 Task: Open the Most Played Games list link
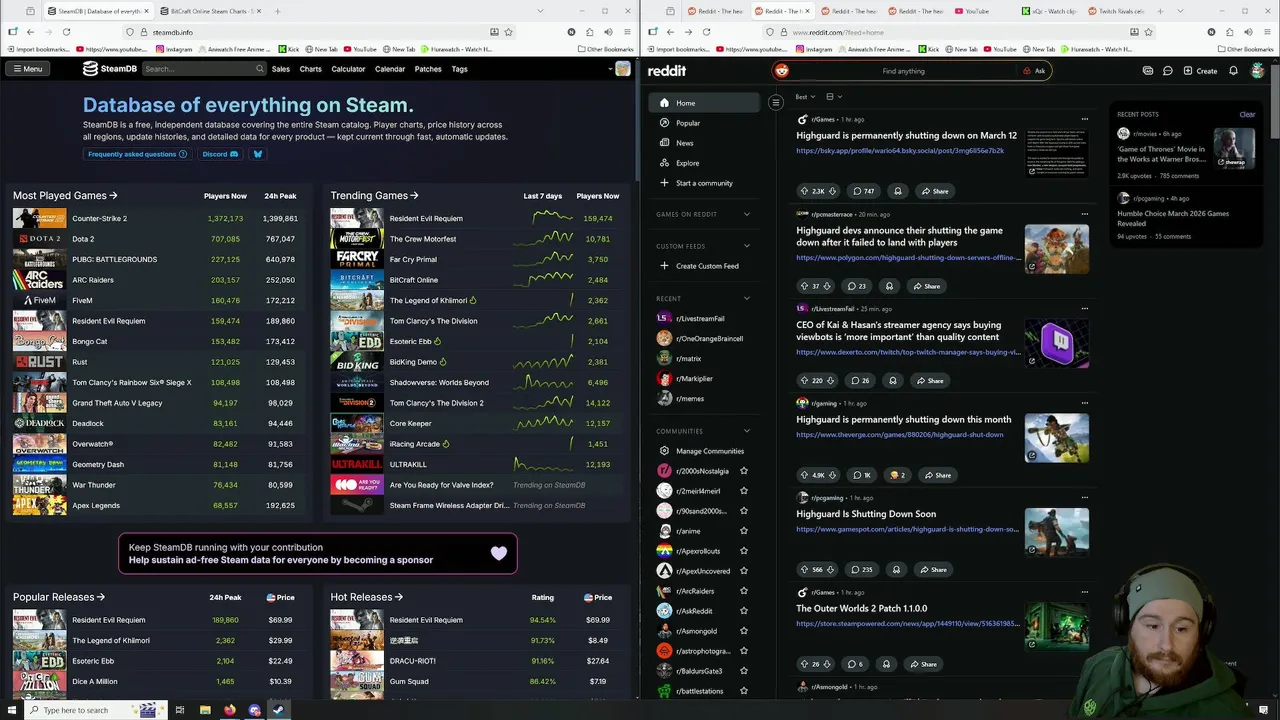pyautogui.click(x=65, y=196)
